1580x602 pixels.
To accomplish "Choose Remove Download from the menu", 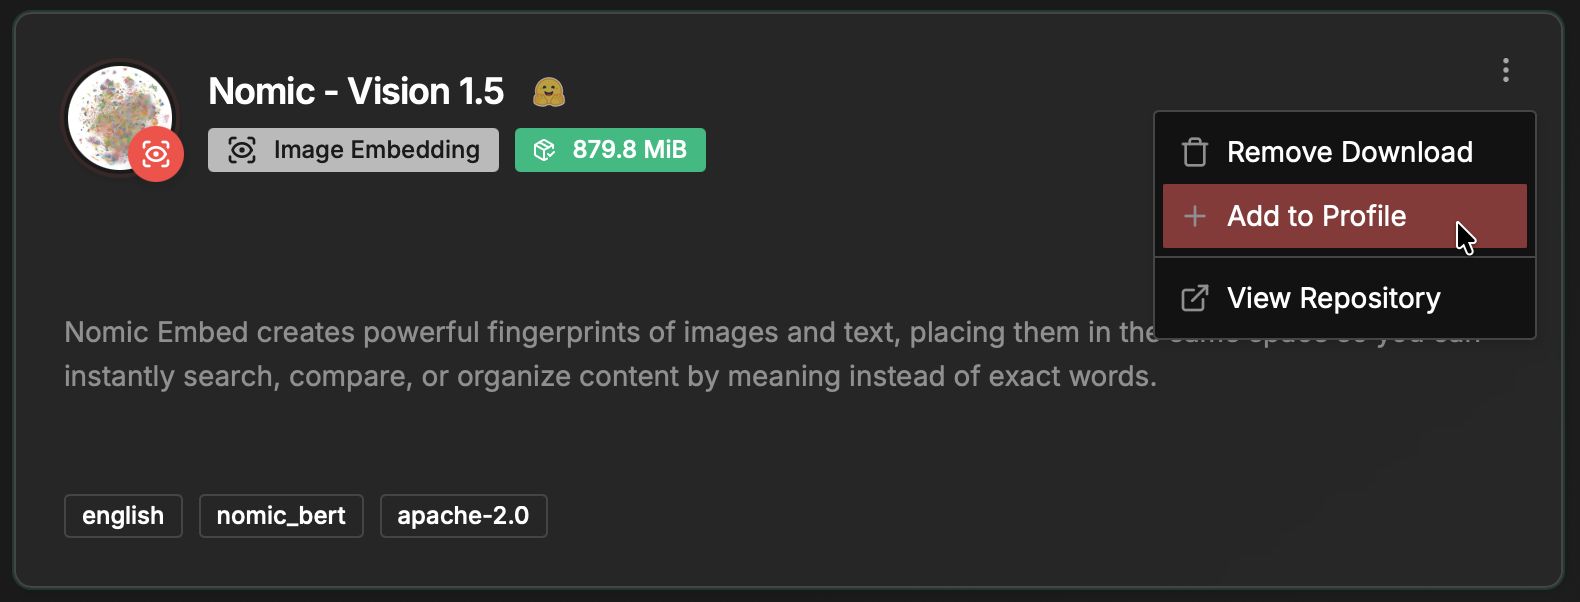I will click(1350, 151).
